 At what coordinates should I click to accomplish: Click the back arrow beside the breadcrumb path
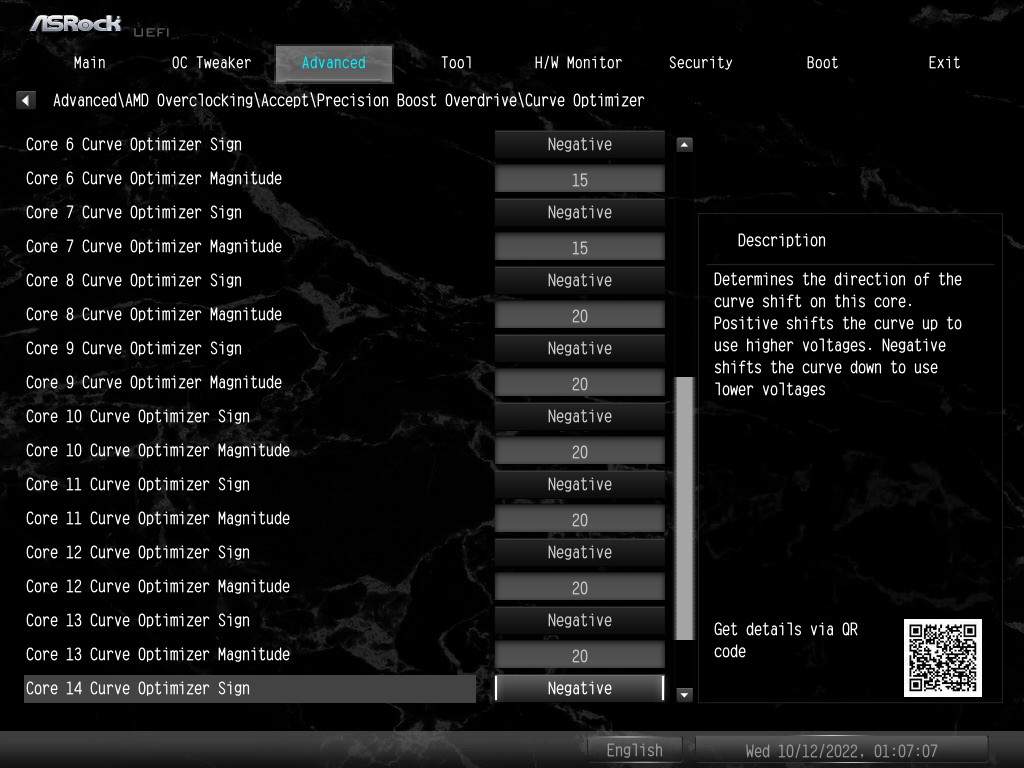(x=25, y=101)
